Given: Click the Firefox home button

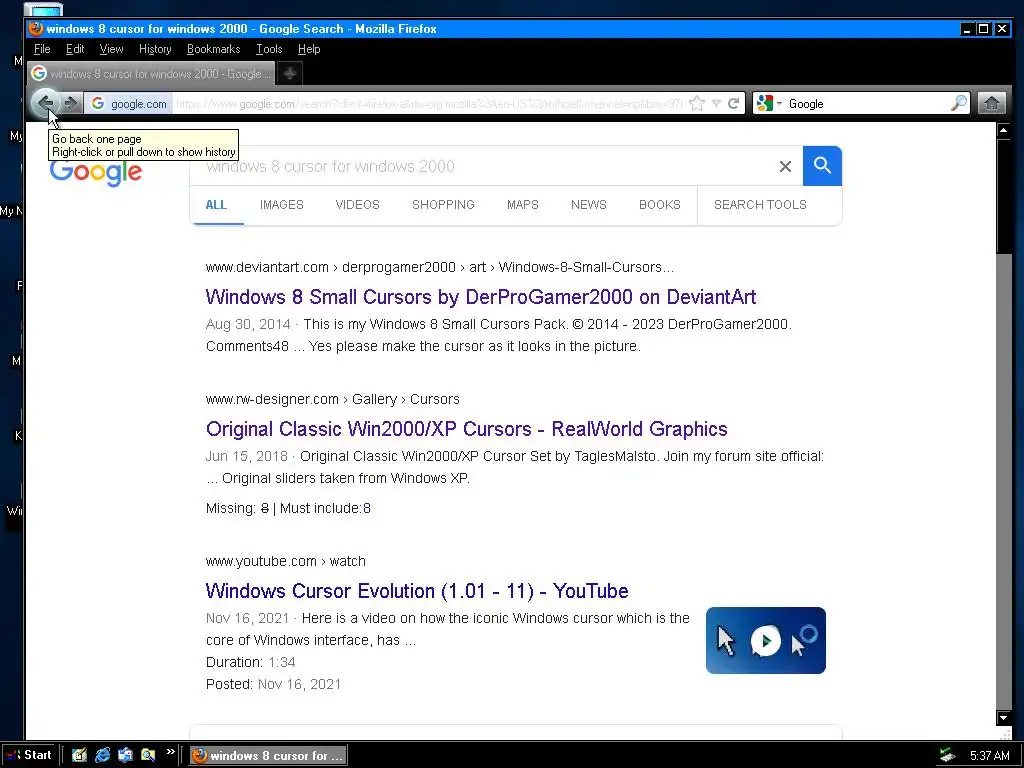Looking at the screenshot, I should (x=991, y=103).
